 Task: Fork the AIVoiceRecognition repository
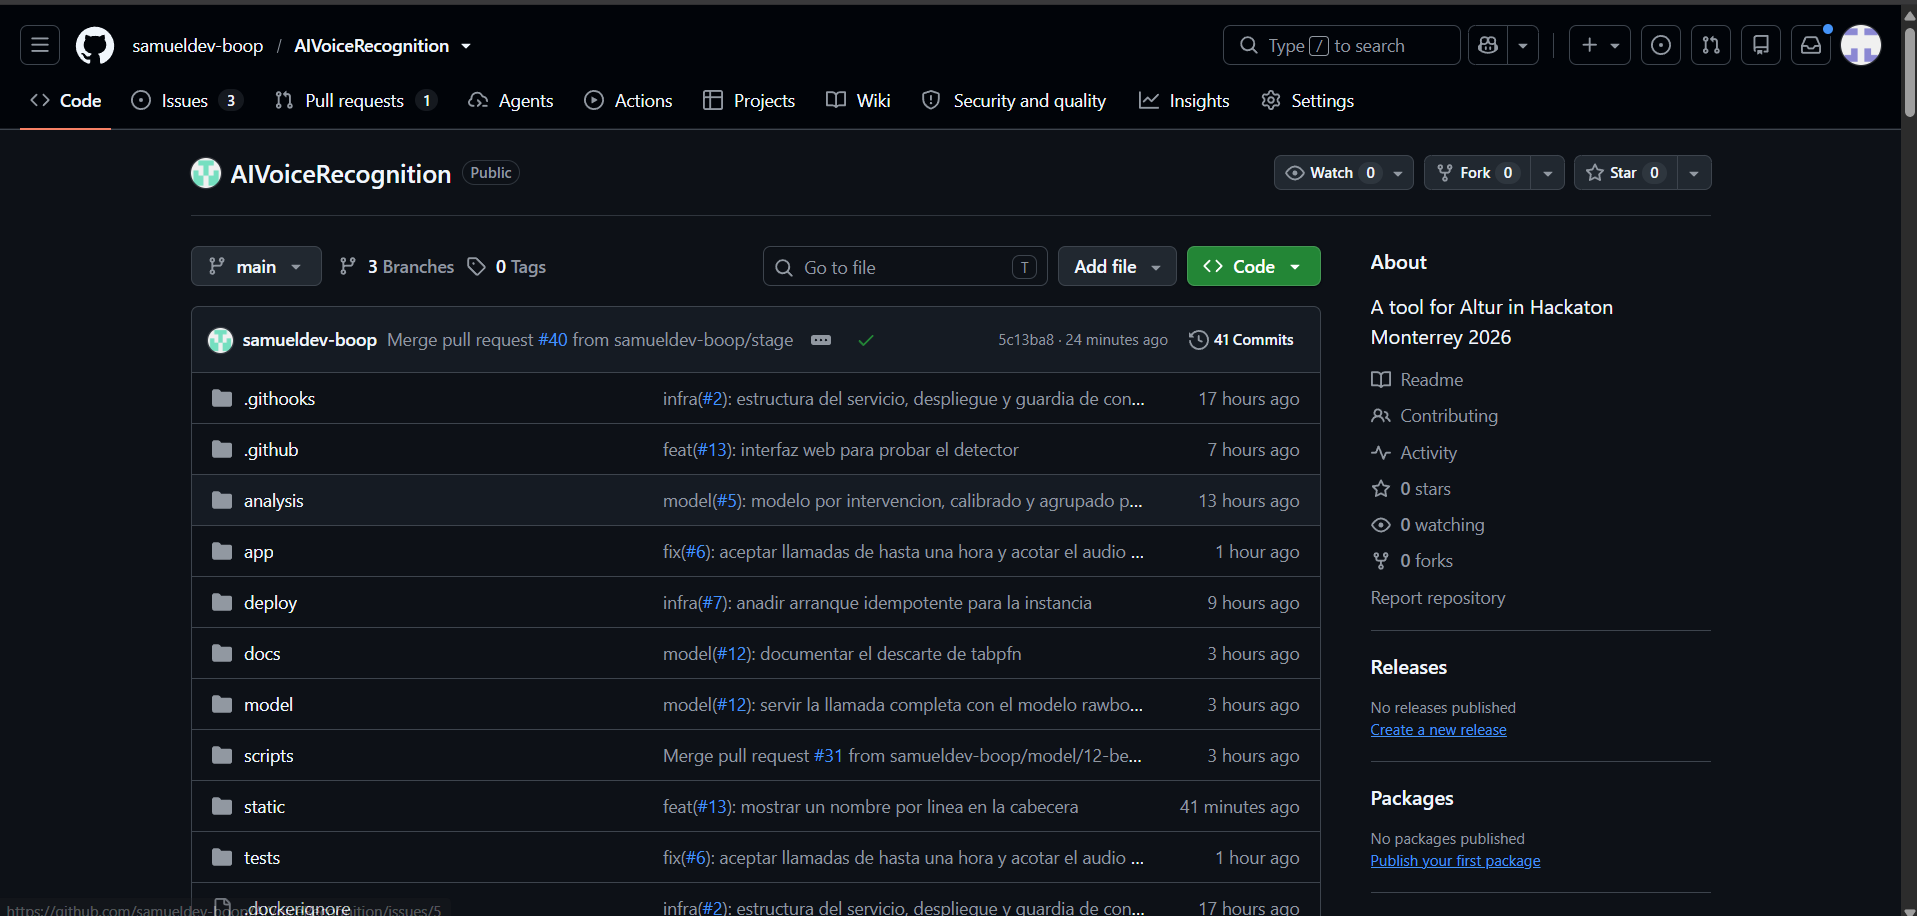click(1476, 173)
